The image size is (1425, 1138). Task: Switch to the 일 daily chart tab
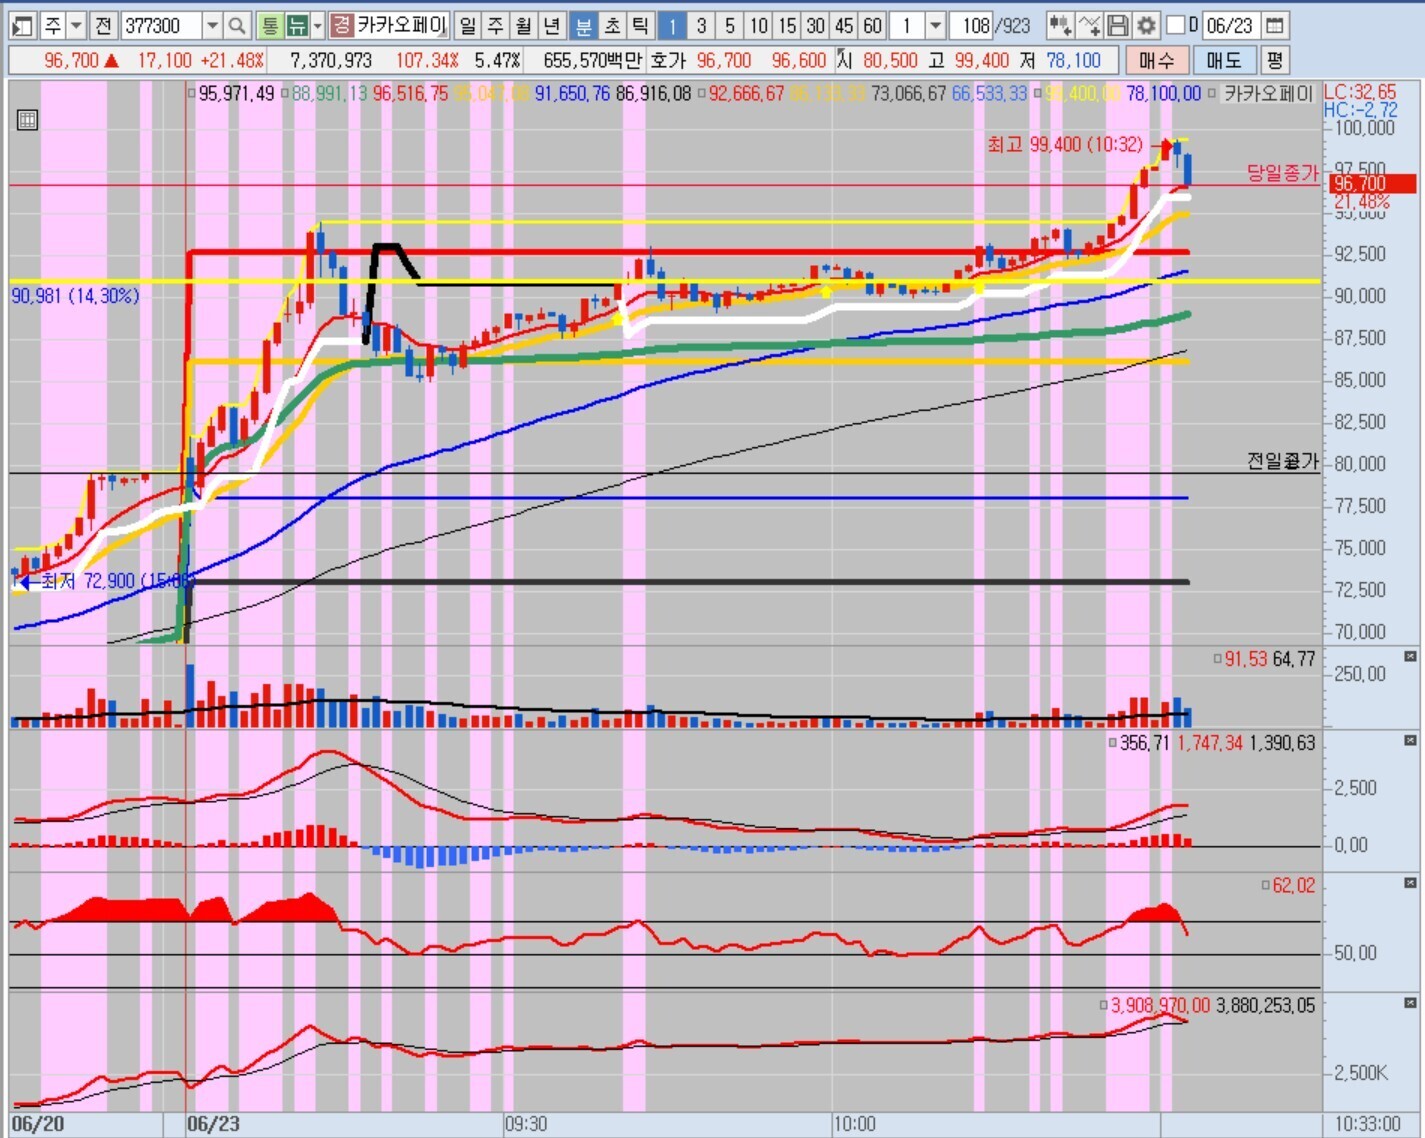[x=467, y=25]
